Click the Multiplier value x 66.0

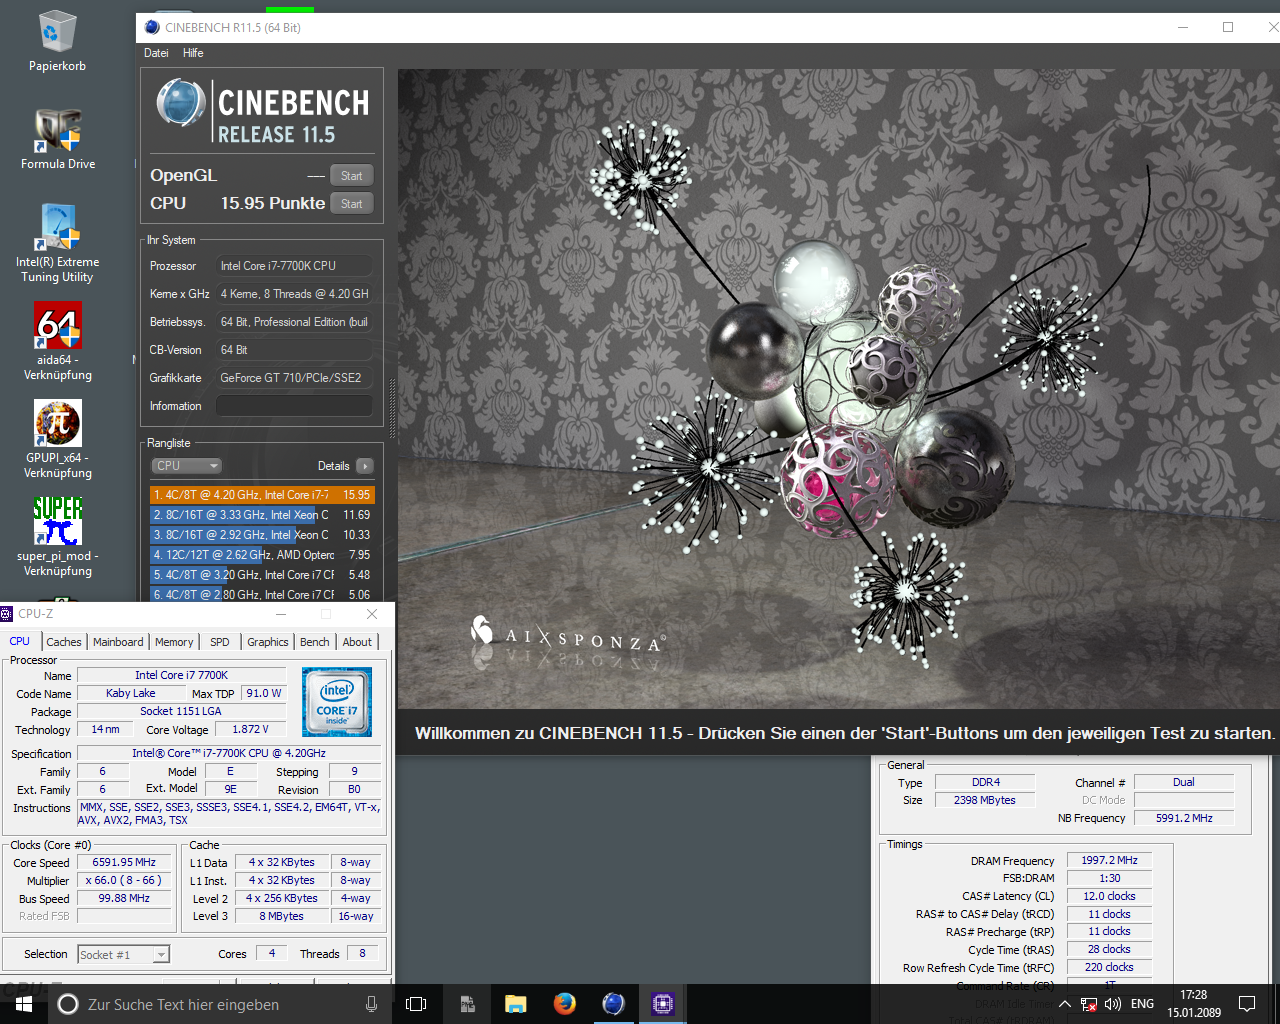pos(124,880)
